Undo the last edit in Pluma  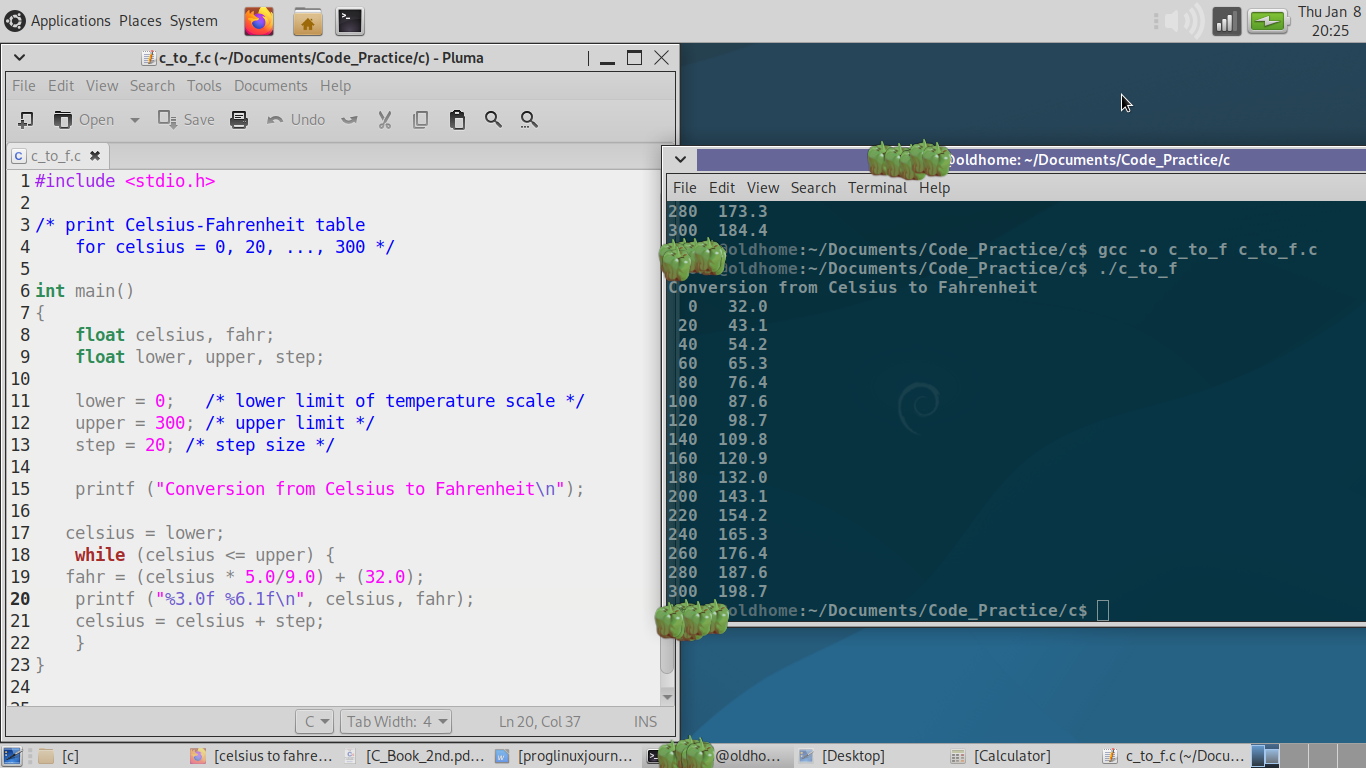[296, 120]
